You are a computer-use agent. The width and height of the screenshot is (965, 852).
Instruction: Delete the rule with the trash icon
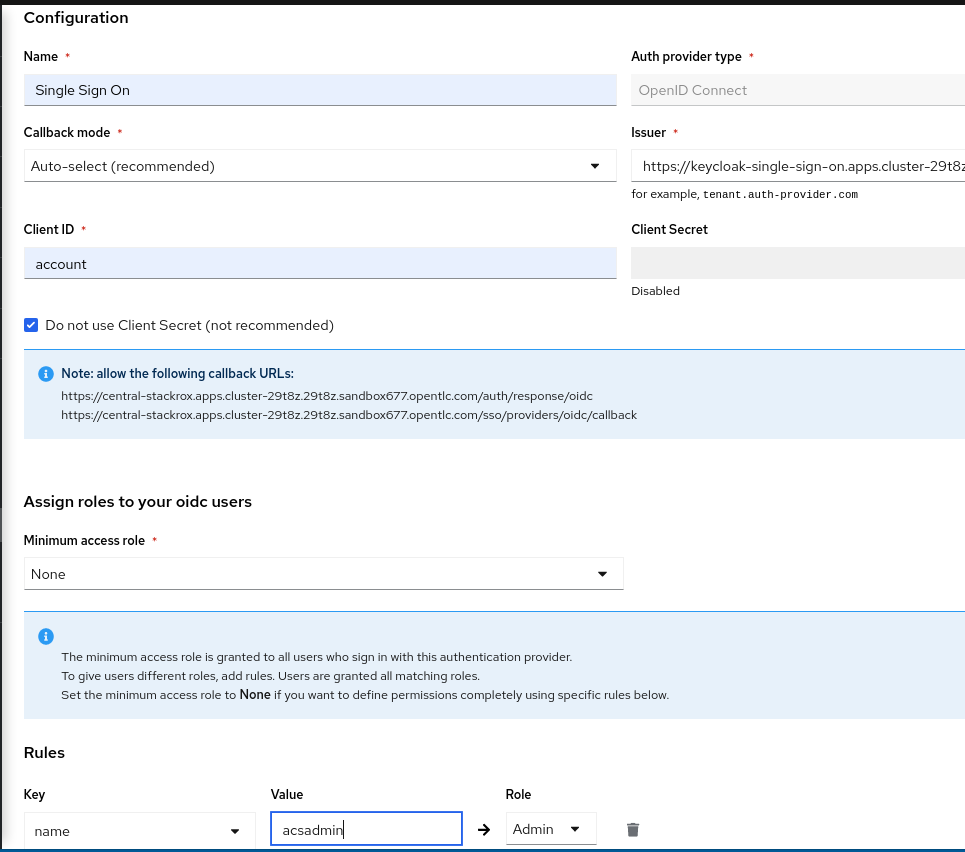(x=632, y=829)
